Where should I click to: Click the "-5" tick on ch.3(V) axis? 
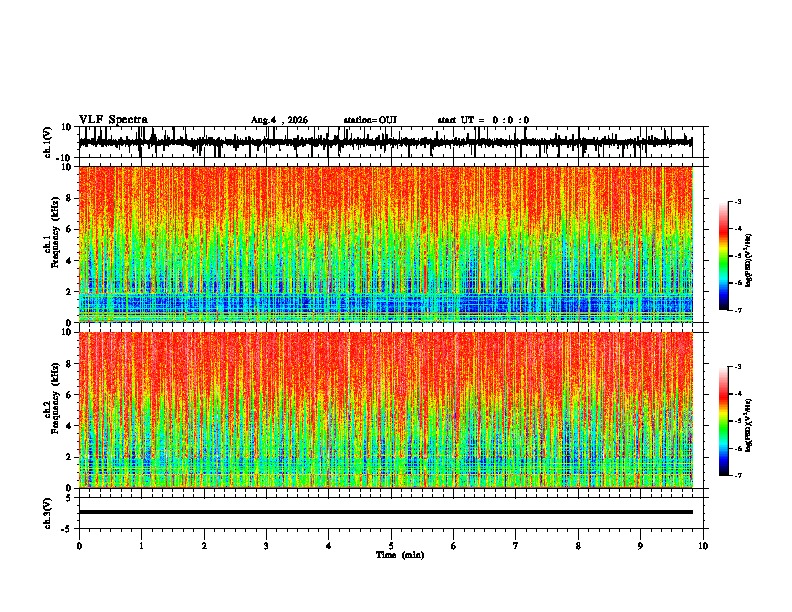(x=67, y=529)
